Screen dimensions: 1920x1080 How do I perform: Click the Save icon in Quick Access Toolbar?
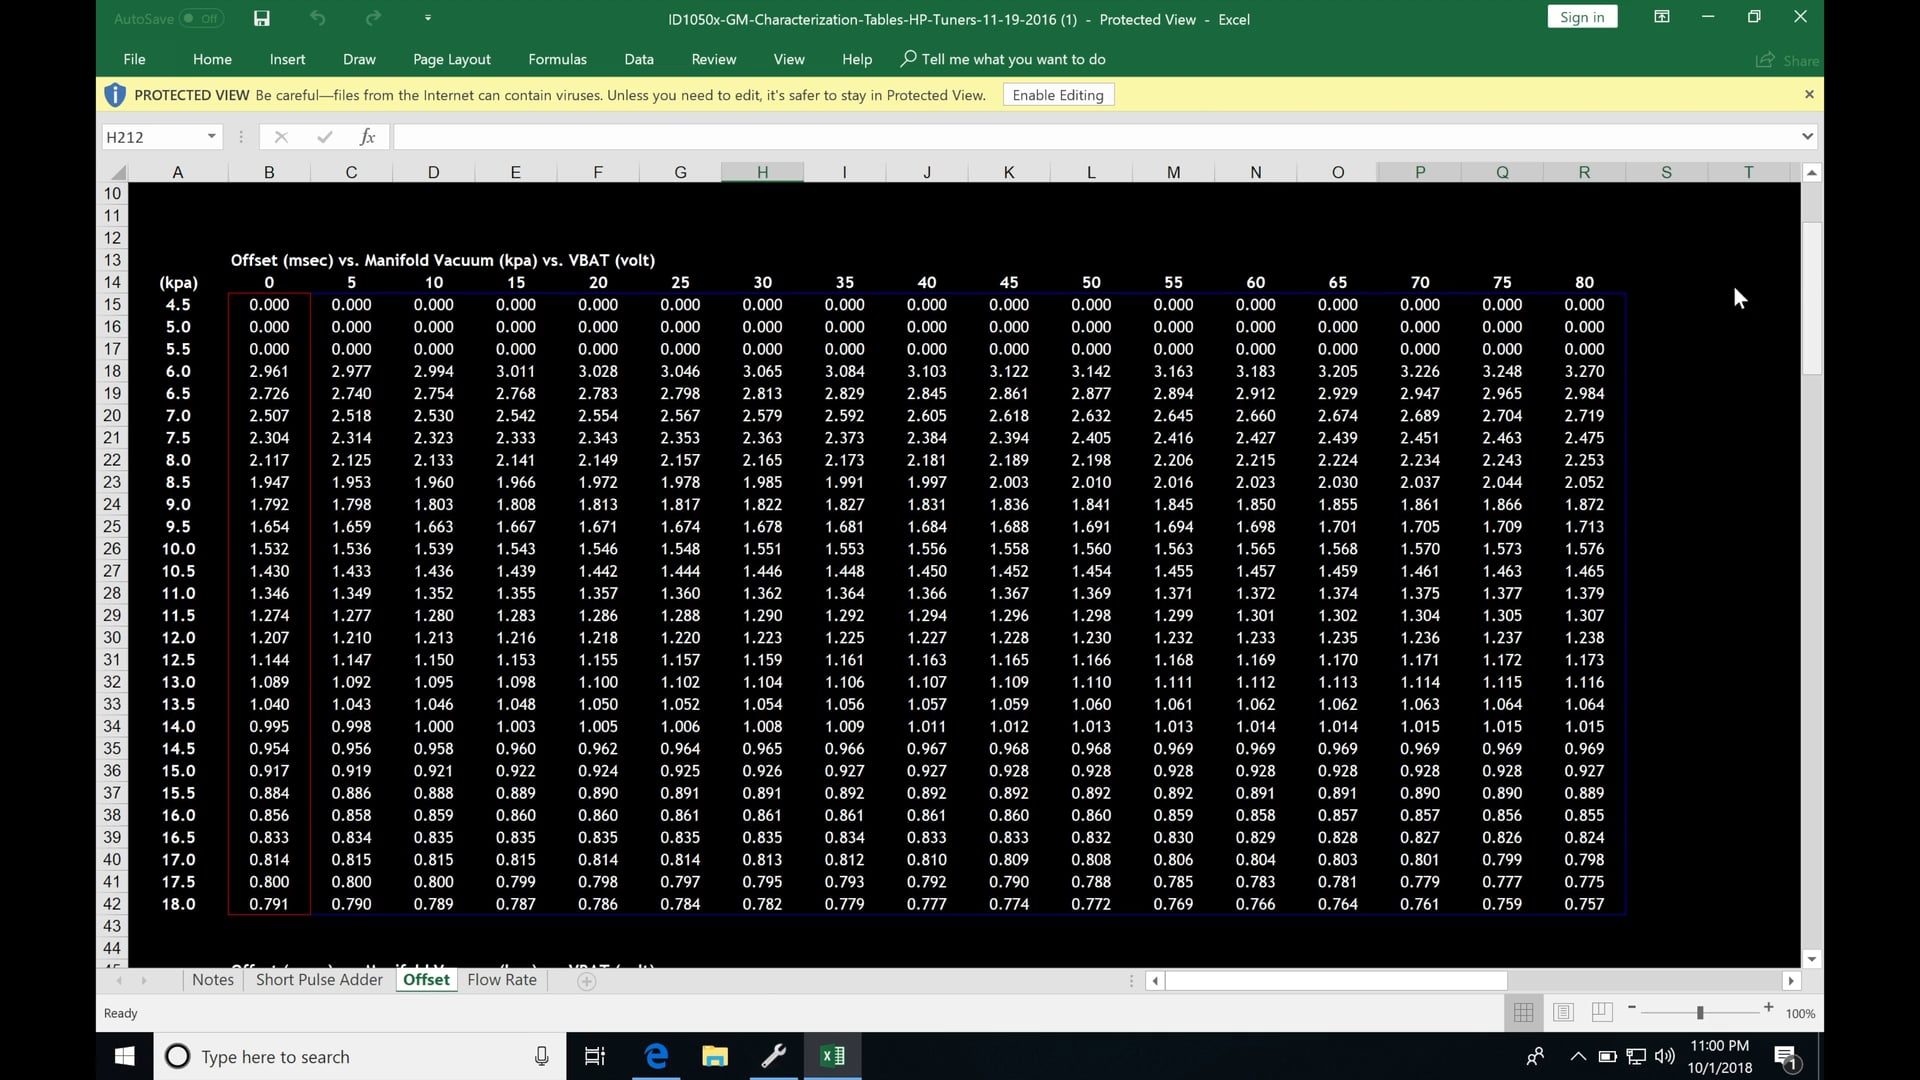point(262,17)
